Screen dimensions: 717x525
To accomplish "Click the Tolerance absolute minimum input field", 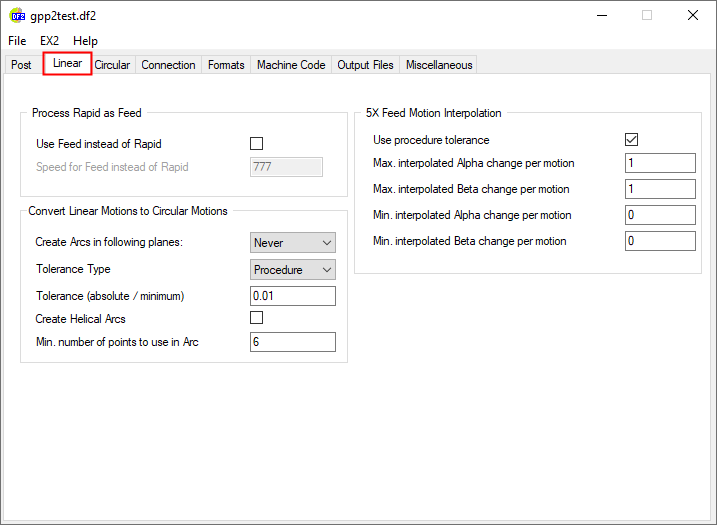I will pos(292,296).
